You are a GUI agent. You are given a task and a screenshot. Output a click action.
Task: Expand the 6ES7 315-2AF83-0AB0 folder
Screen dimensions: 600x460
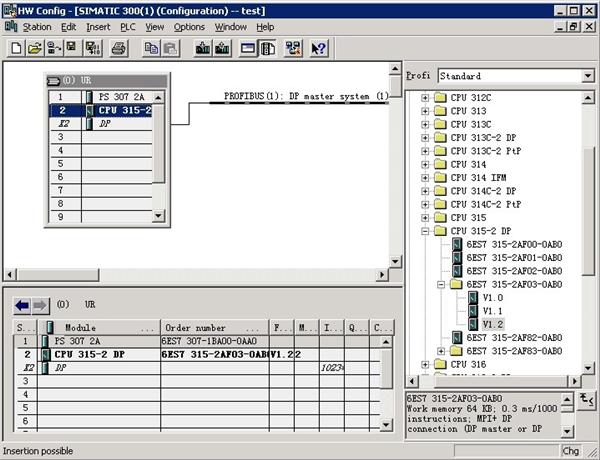tap(441, 351)
